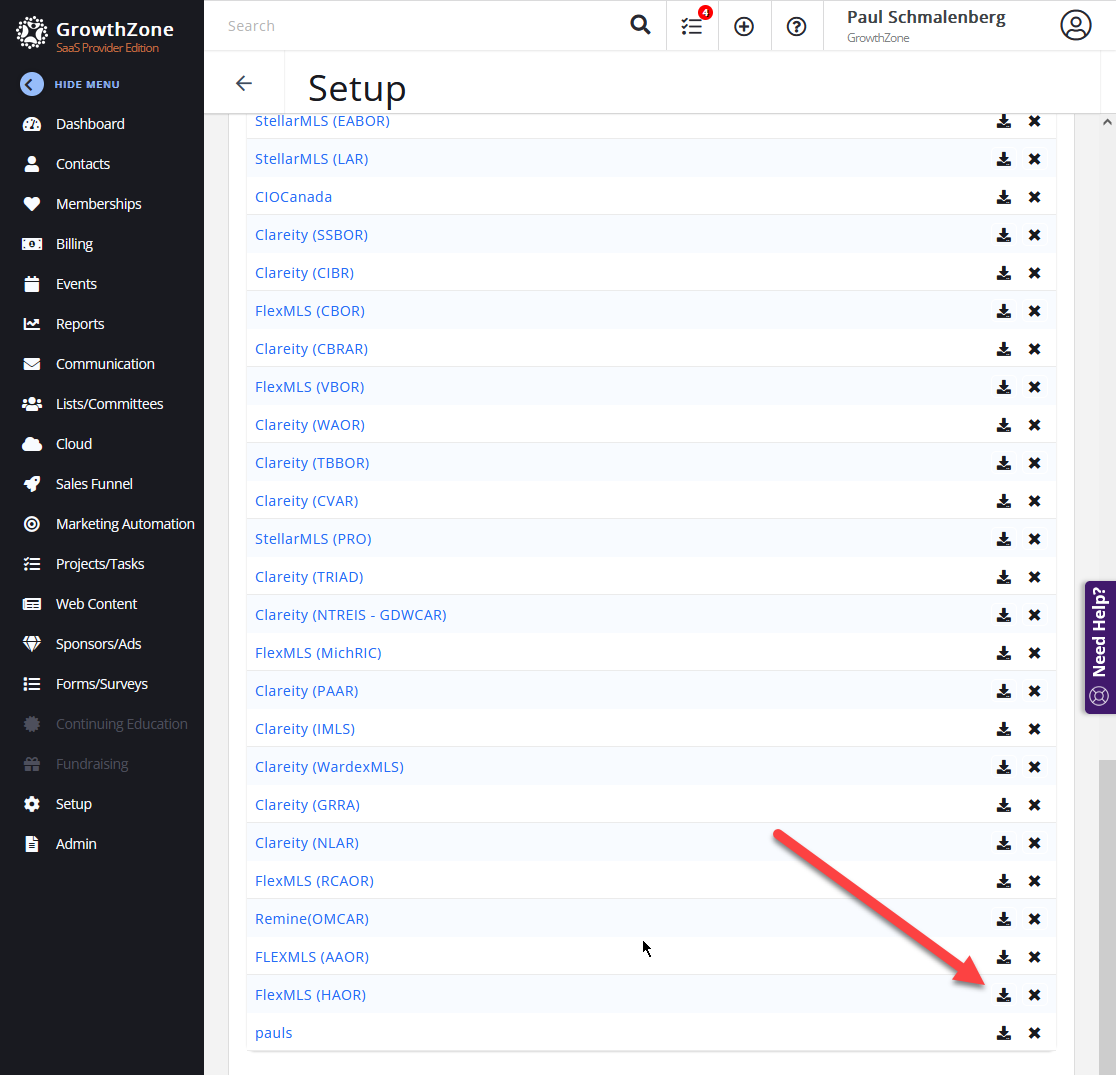Viewport: 1116px width, 1075px height.
Task: Click the search magnifier icon
Action: pyautogui.click(x=640, y=26)
